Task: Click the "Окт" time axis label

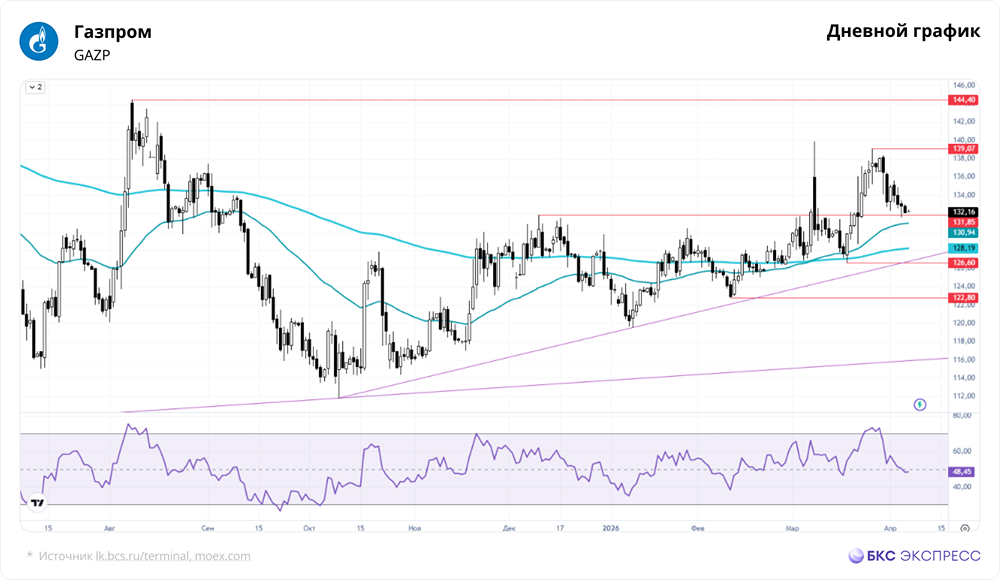Action: [309, 528]
